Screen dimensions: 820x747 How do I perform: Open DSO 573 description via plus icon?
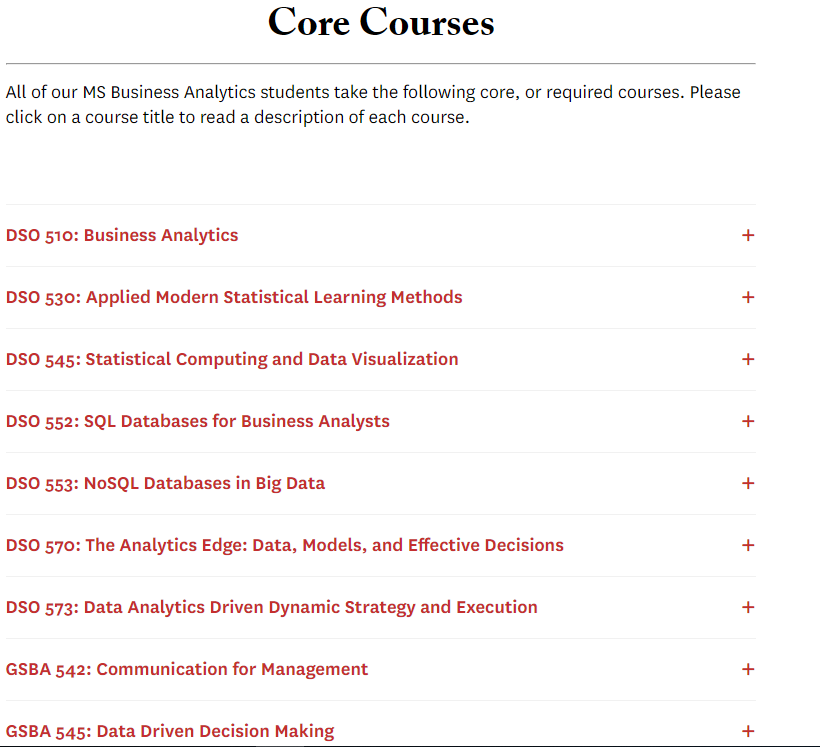(748, 607)
